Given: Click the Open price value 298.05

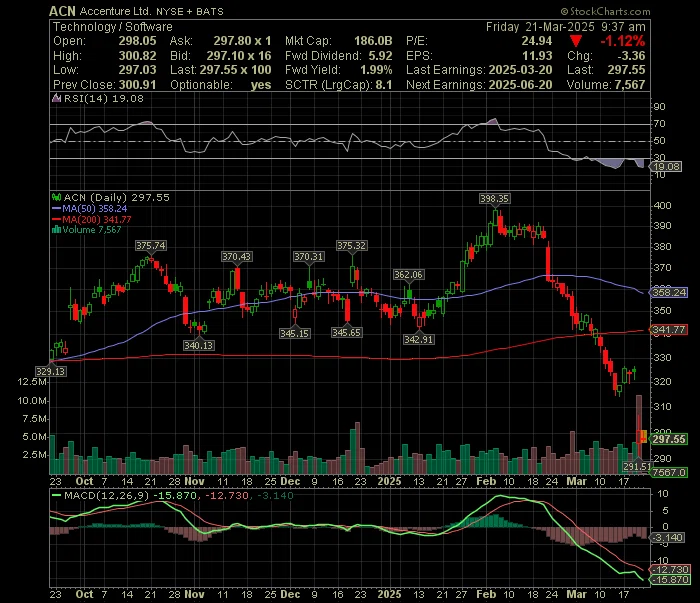Looking at the screenshot, I should tap(138, 41).
